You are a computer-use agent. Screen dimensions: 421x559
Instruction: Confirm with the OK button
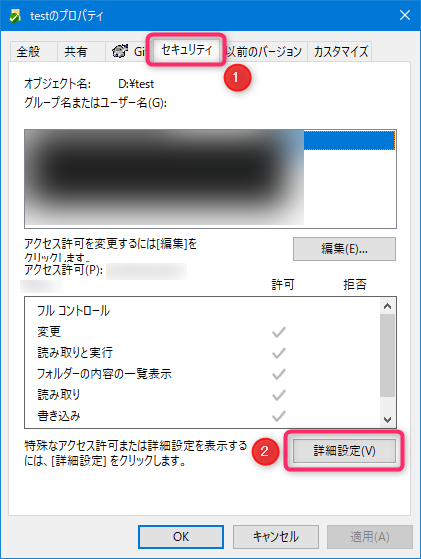tap(181, 537)
